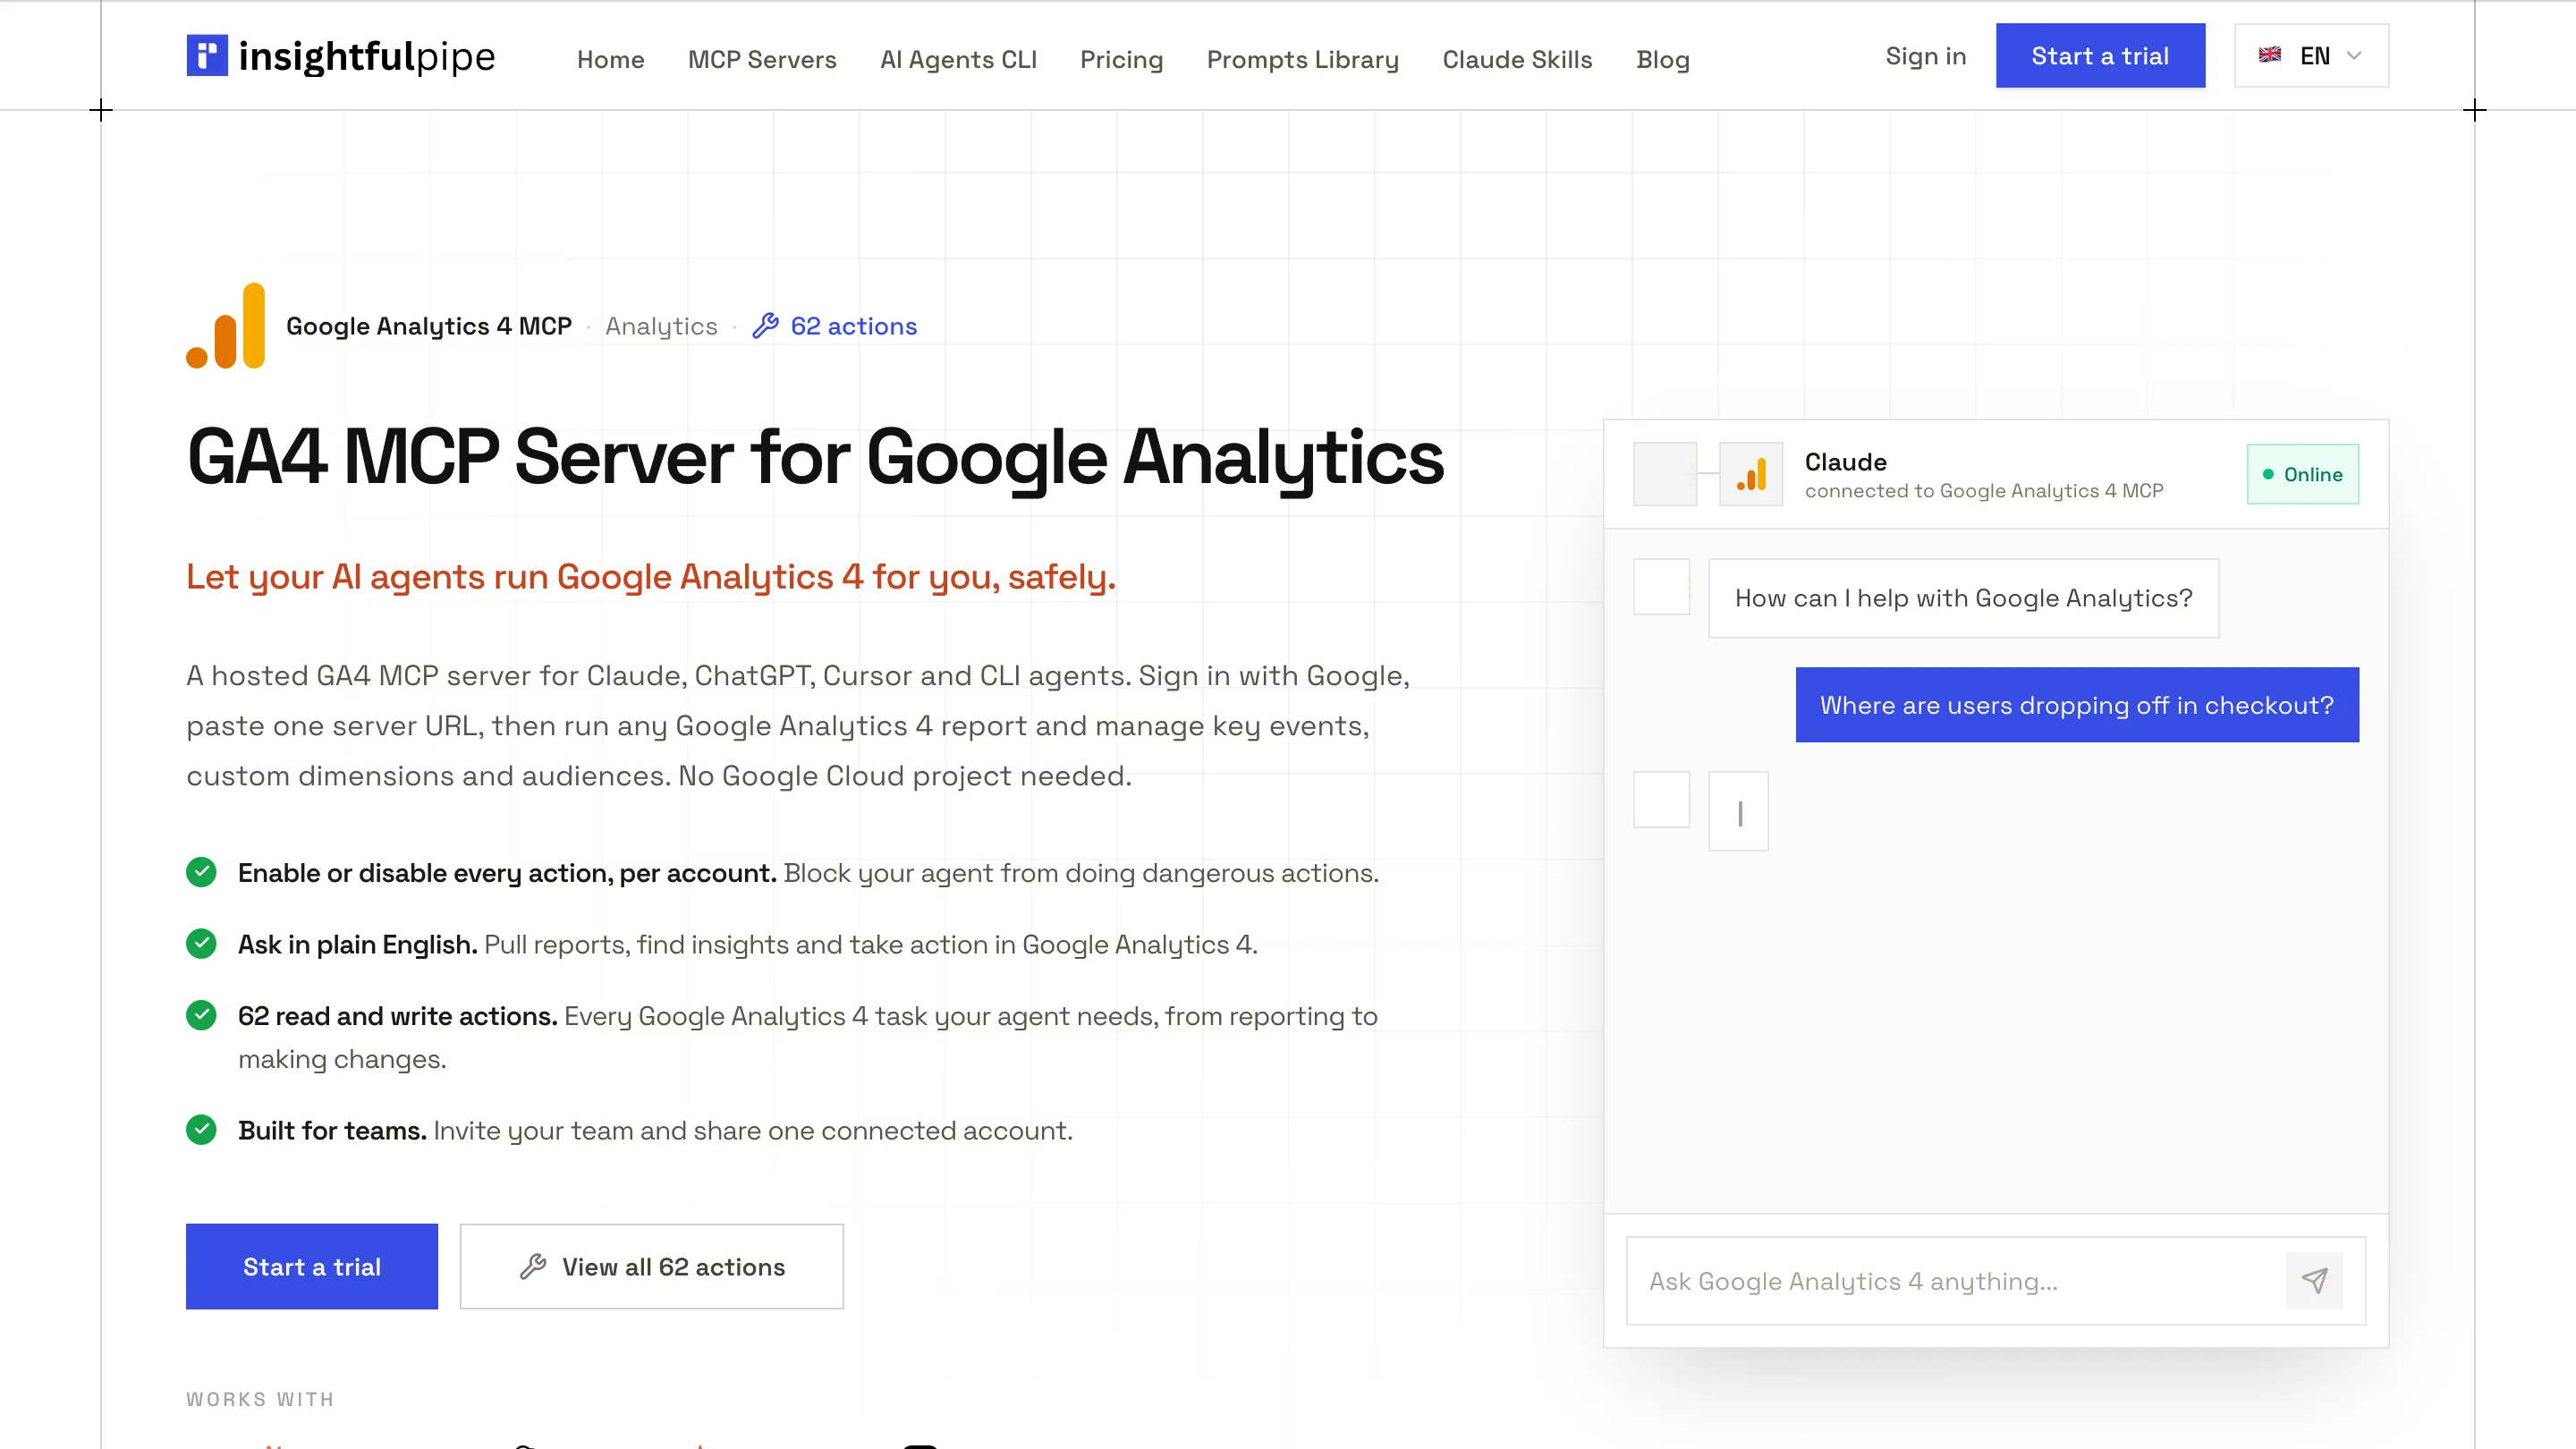Click the header Start a trial button
2576x1449 pixels.
click(x=2101, y=56)
